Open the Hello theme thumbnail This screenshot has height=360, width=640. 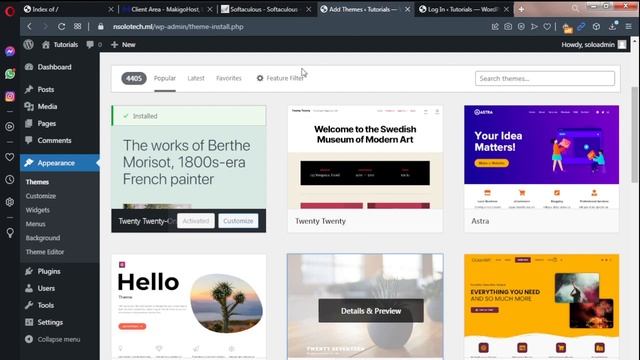pos(189,307)
